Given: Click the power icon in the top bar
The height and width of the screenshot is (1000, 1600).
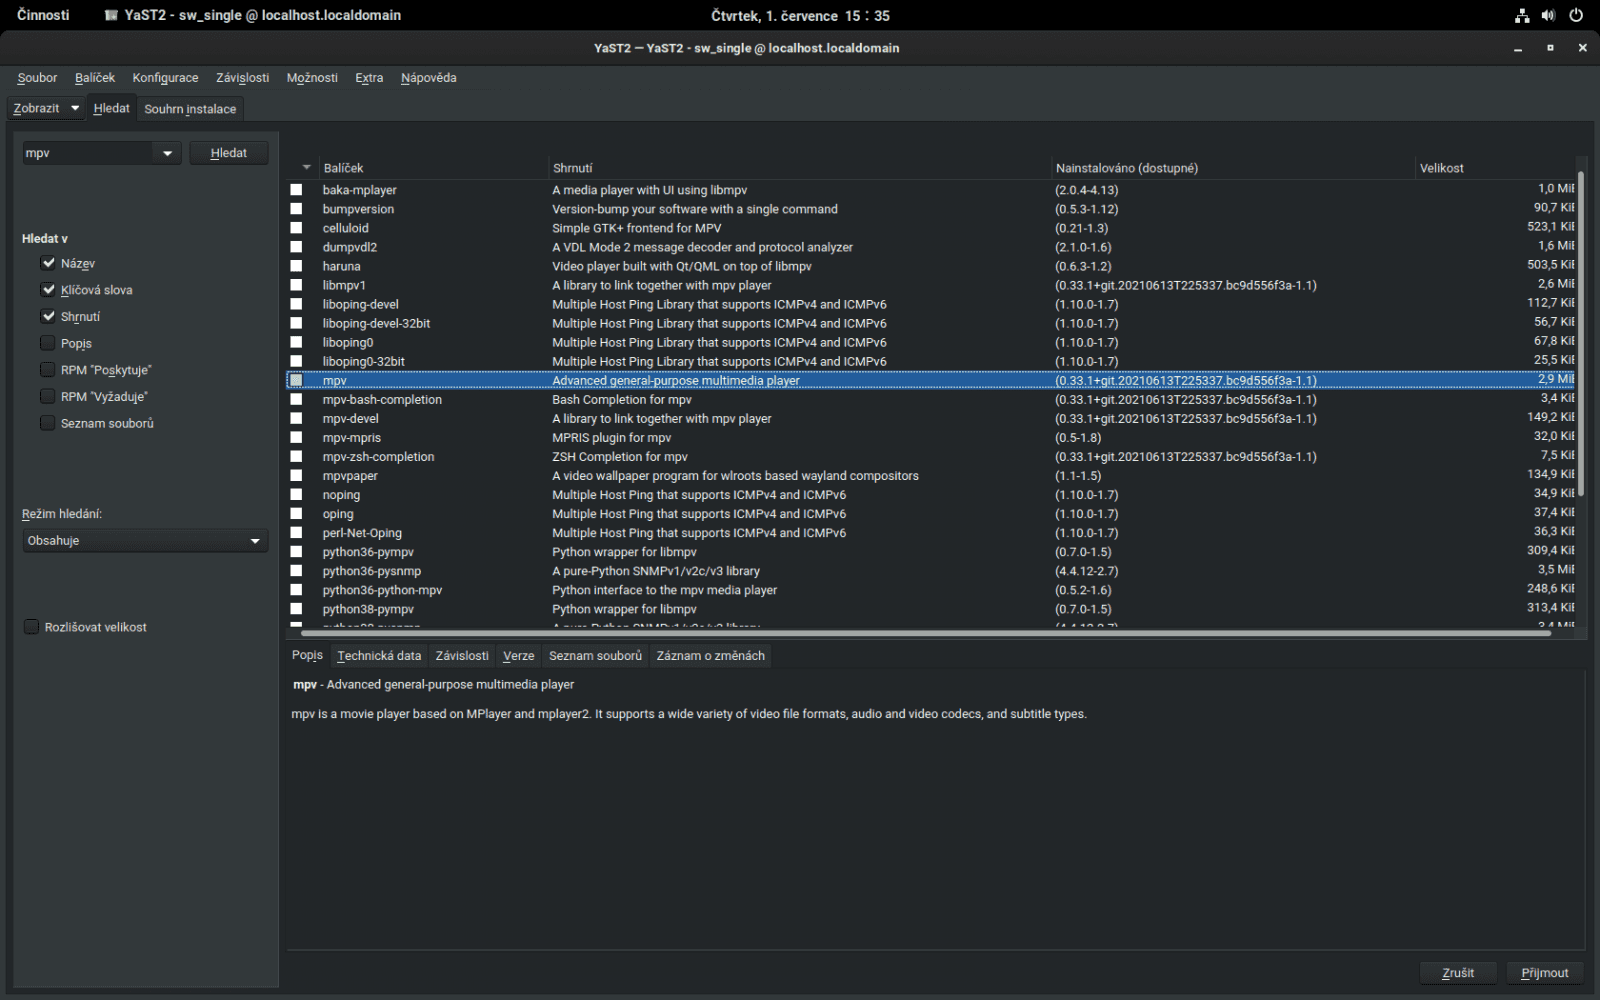Looking at the screenshot, I should coord(1577,15).
